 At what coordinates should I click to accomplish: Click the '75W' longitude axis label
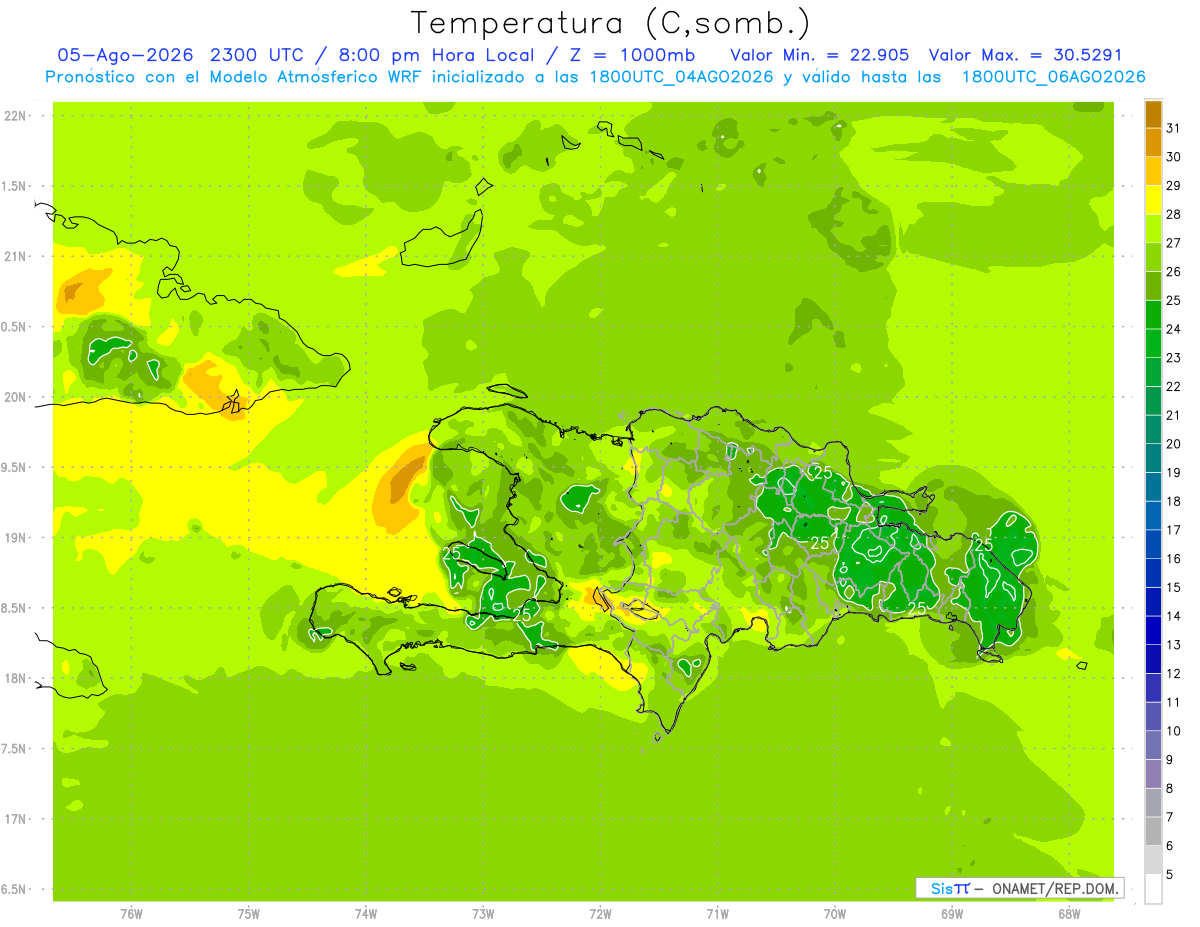[x=249, y=914]
